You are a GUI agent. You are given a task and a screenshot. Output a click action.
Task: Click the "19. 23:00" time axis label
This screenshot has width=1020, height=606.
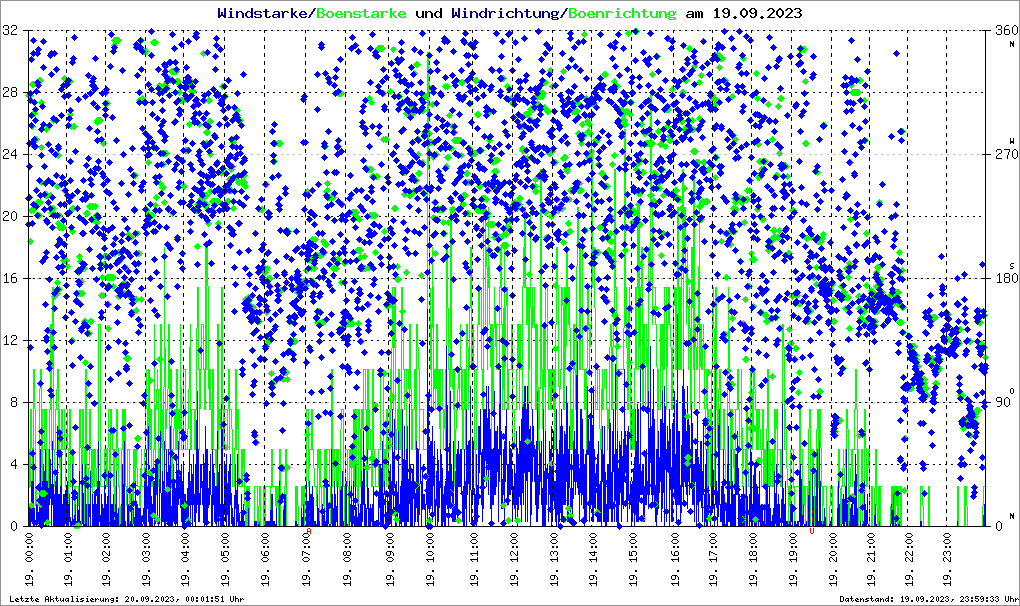(947, 560)
